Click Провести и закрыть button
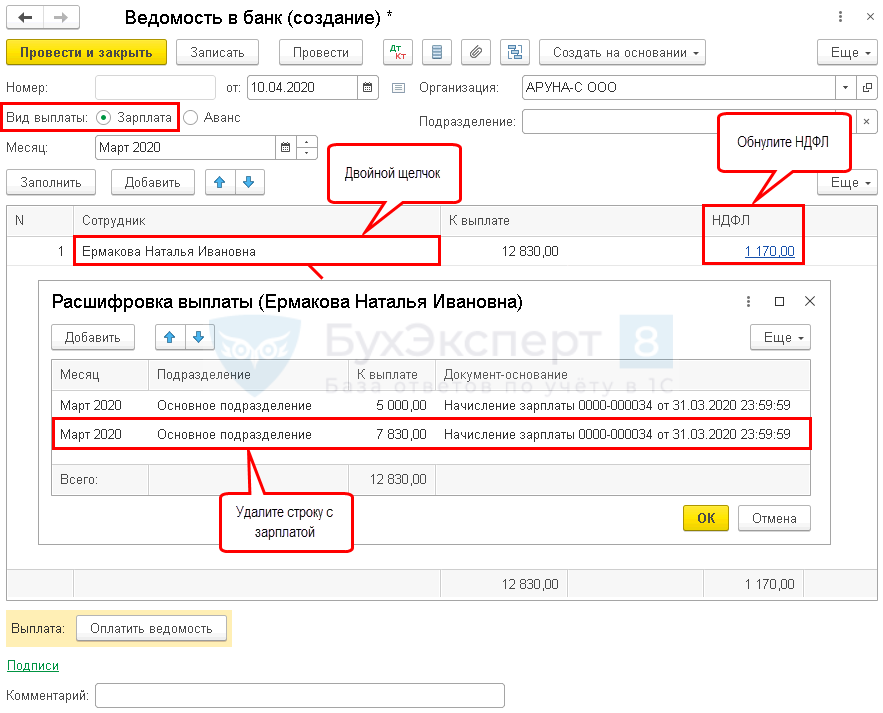Image resolution: width=883 pixels, height=713 pixels. click(86, 52)
